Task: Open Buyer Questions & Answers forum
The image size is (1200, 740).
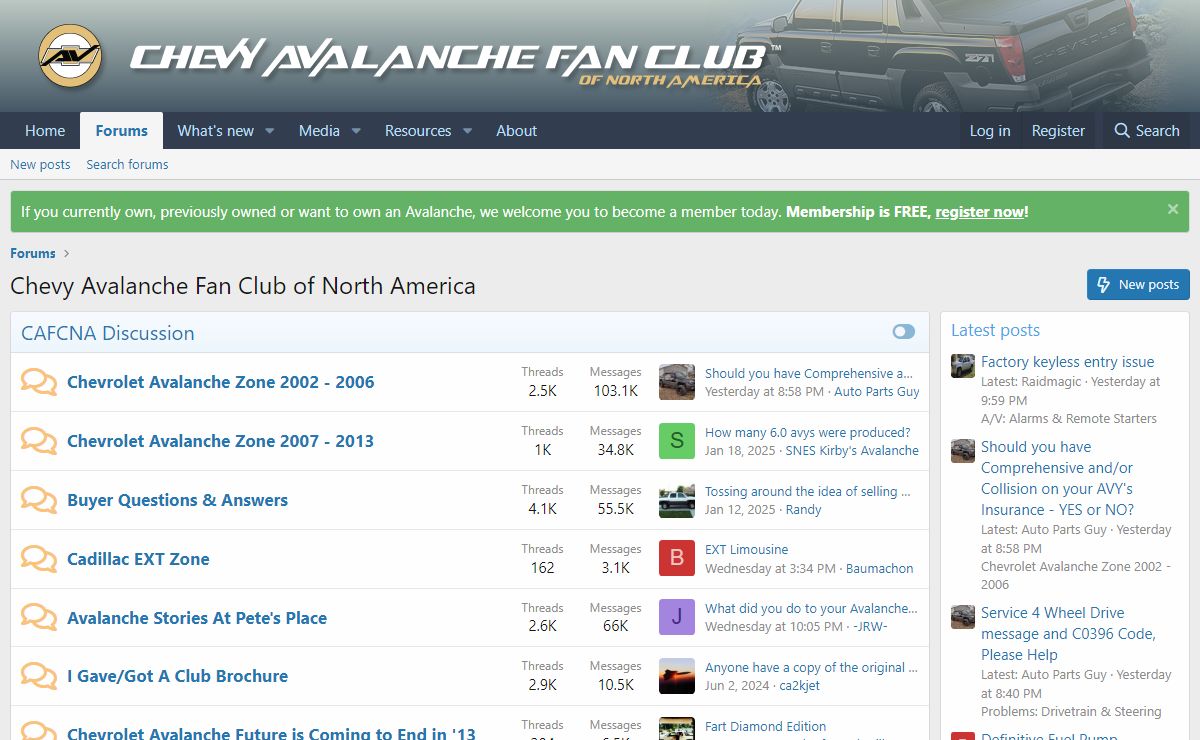Action: pos(177,500)
